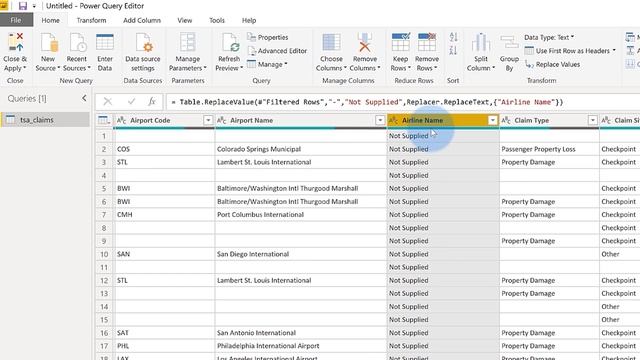Sort ascending using the A-Z icon
Screen dimensions: 640x360
click(453, 37)
